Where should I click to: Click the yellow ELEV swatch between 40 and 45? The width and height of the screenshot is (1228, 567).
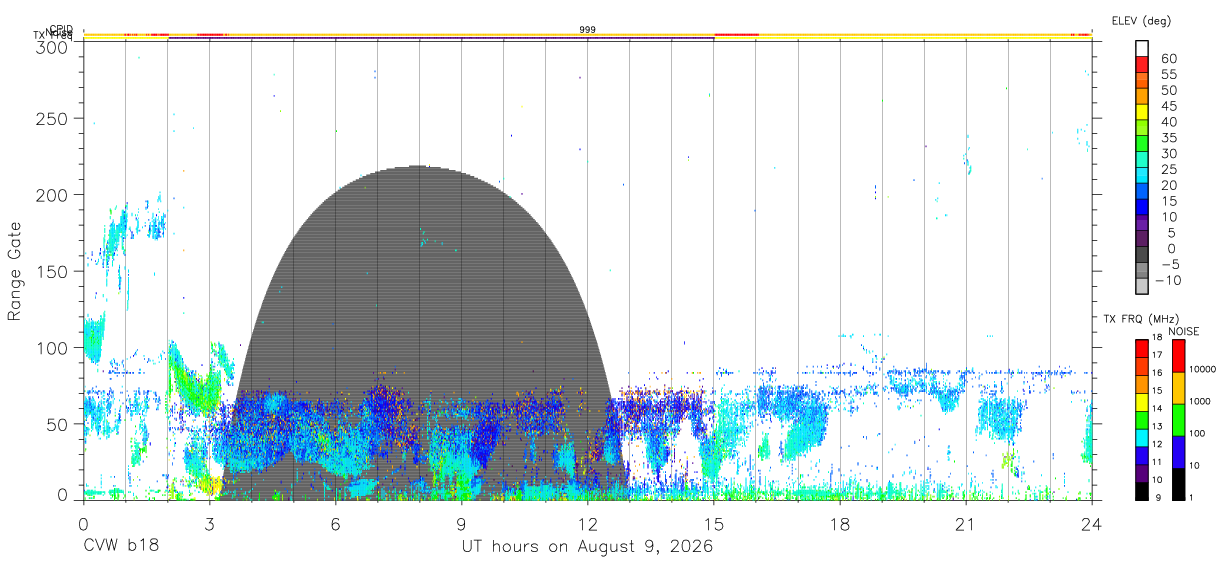point(1142,112)
